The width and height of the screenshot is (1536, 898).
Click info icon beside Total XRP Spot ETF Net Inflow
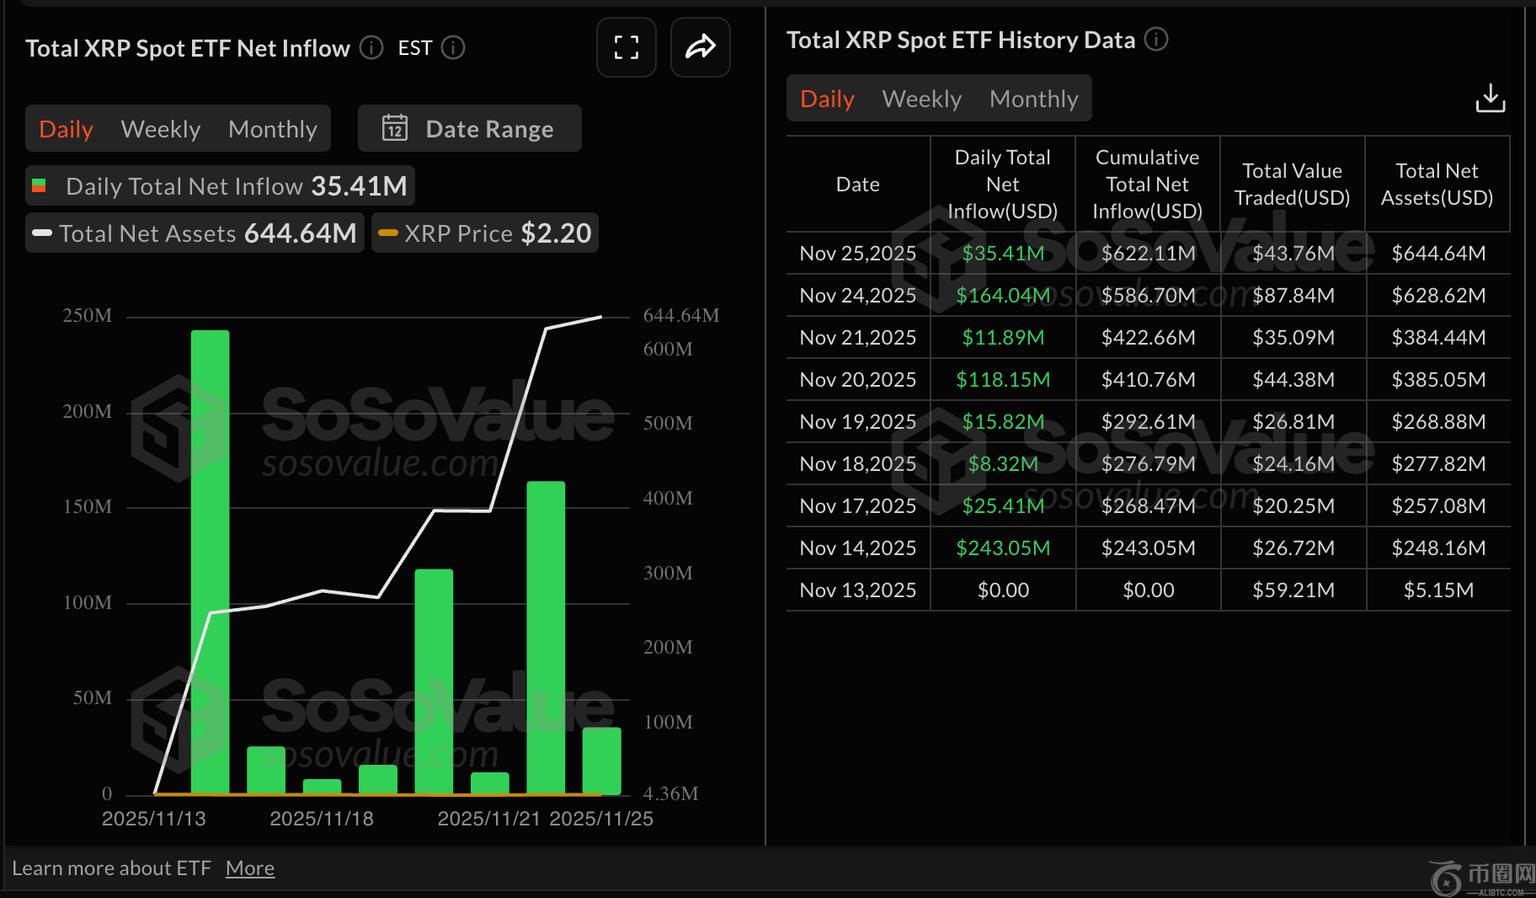click(371, 48)
